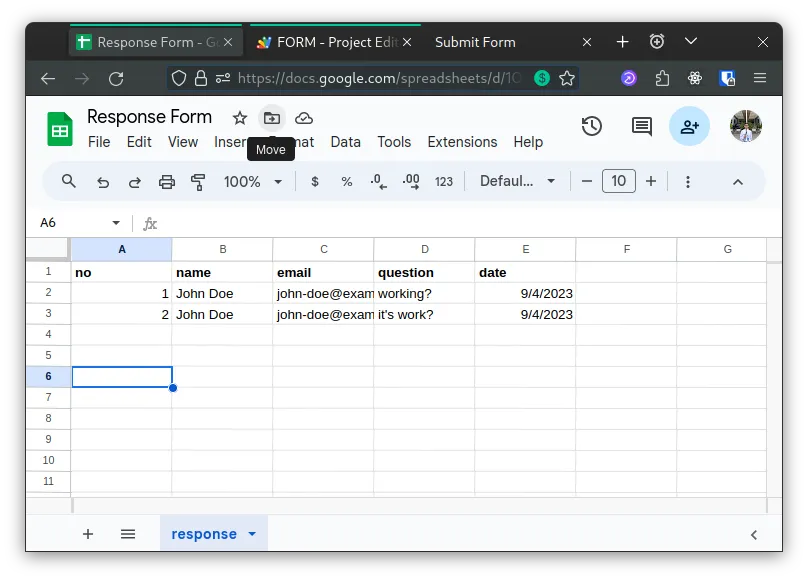Viewport: 808px width, 580px height.
Task: Switch to the Submit Form browser tab
Action: [x=476, y=42]
